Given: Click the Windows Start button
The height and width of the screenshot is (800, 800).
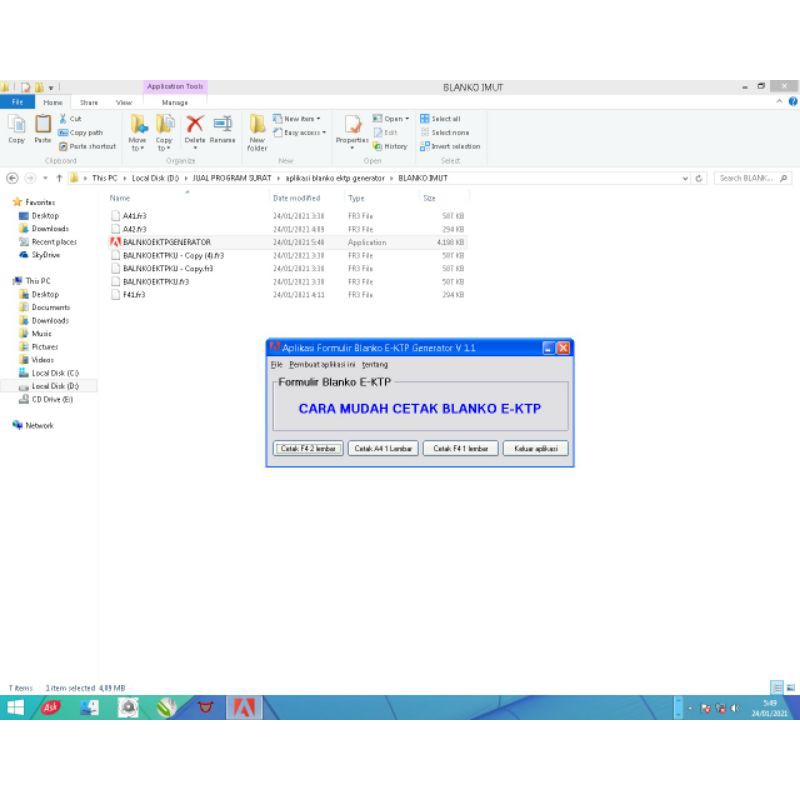Looking at the screenshot, I should pos(18,709).
